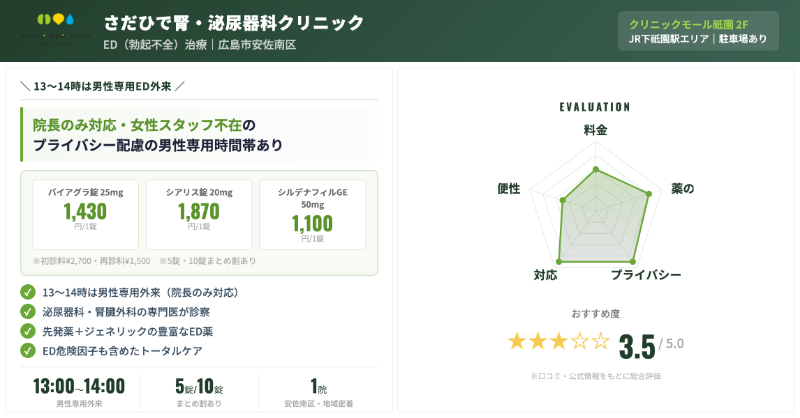Screen dimensions: 800x418
Task: Click the 13:00~14:00 男性専用外来 stat
Action: 79,391
